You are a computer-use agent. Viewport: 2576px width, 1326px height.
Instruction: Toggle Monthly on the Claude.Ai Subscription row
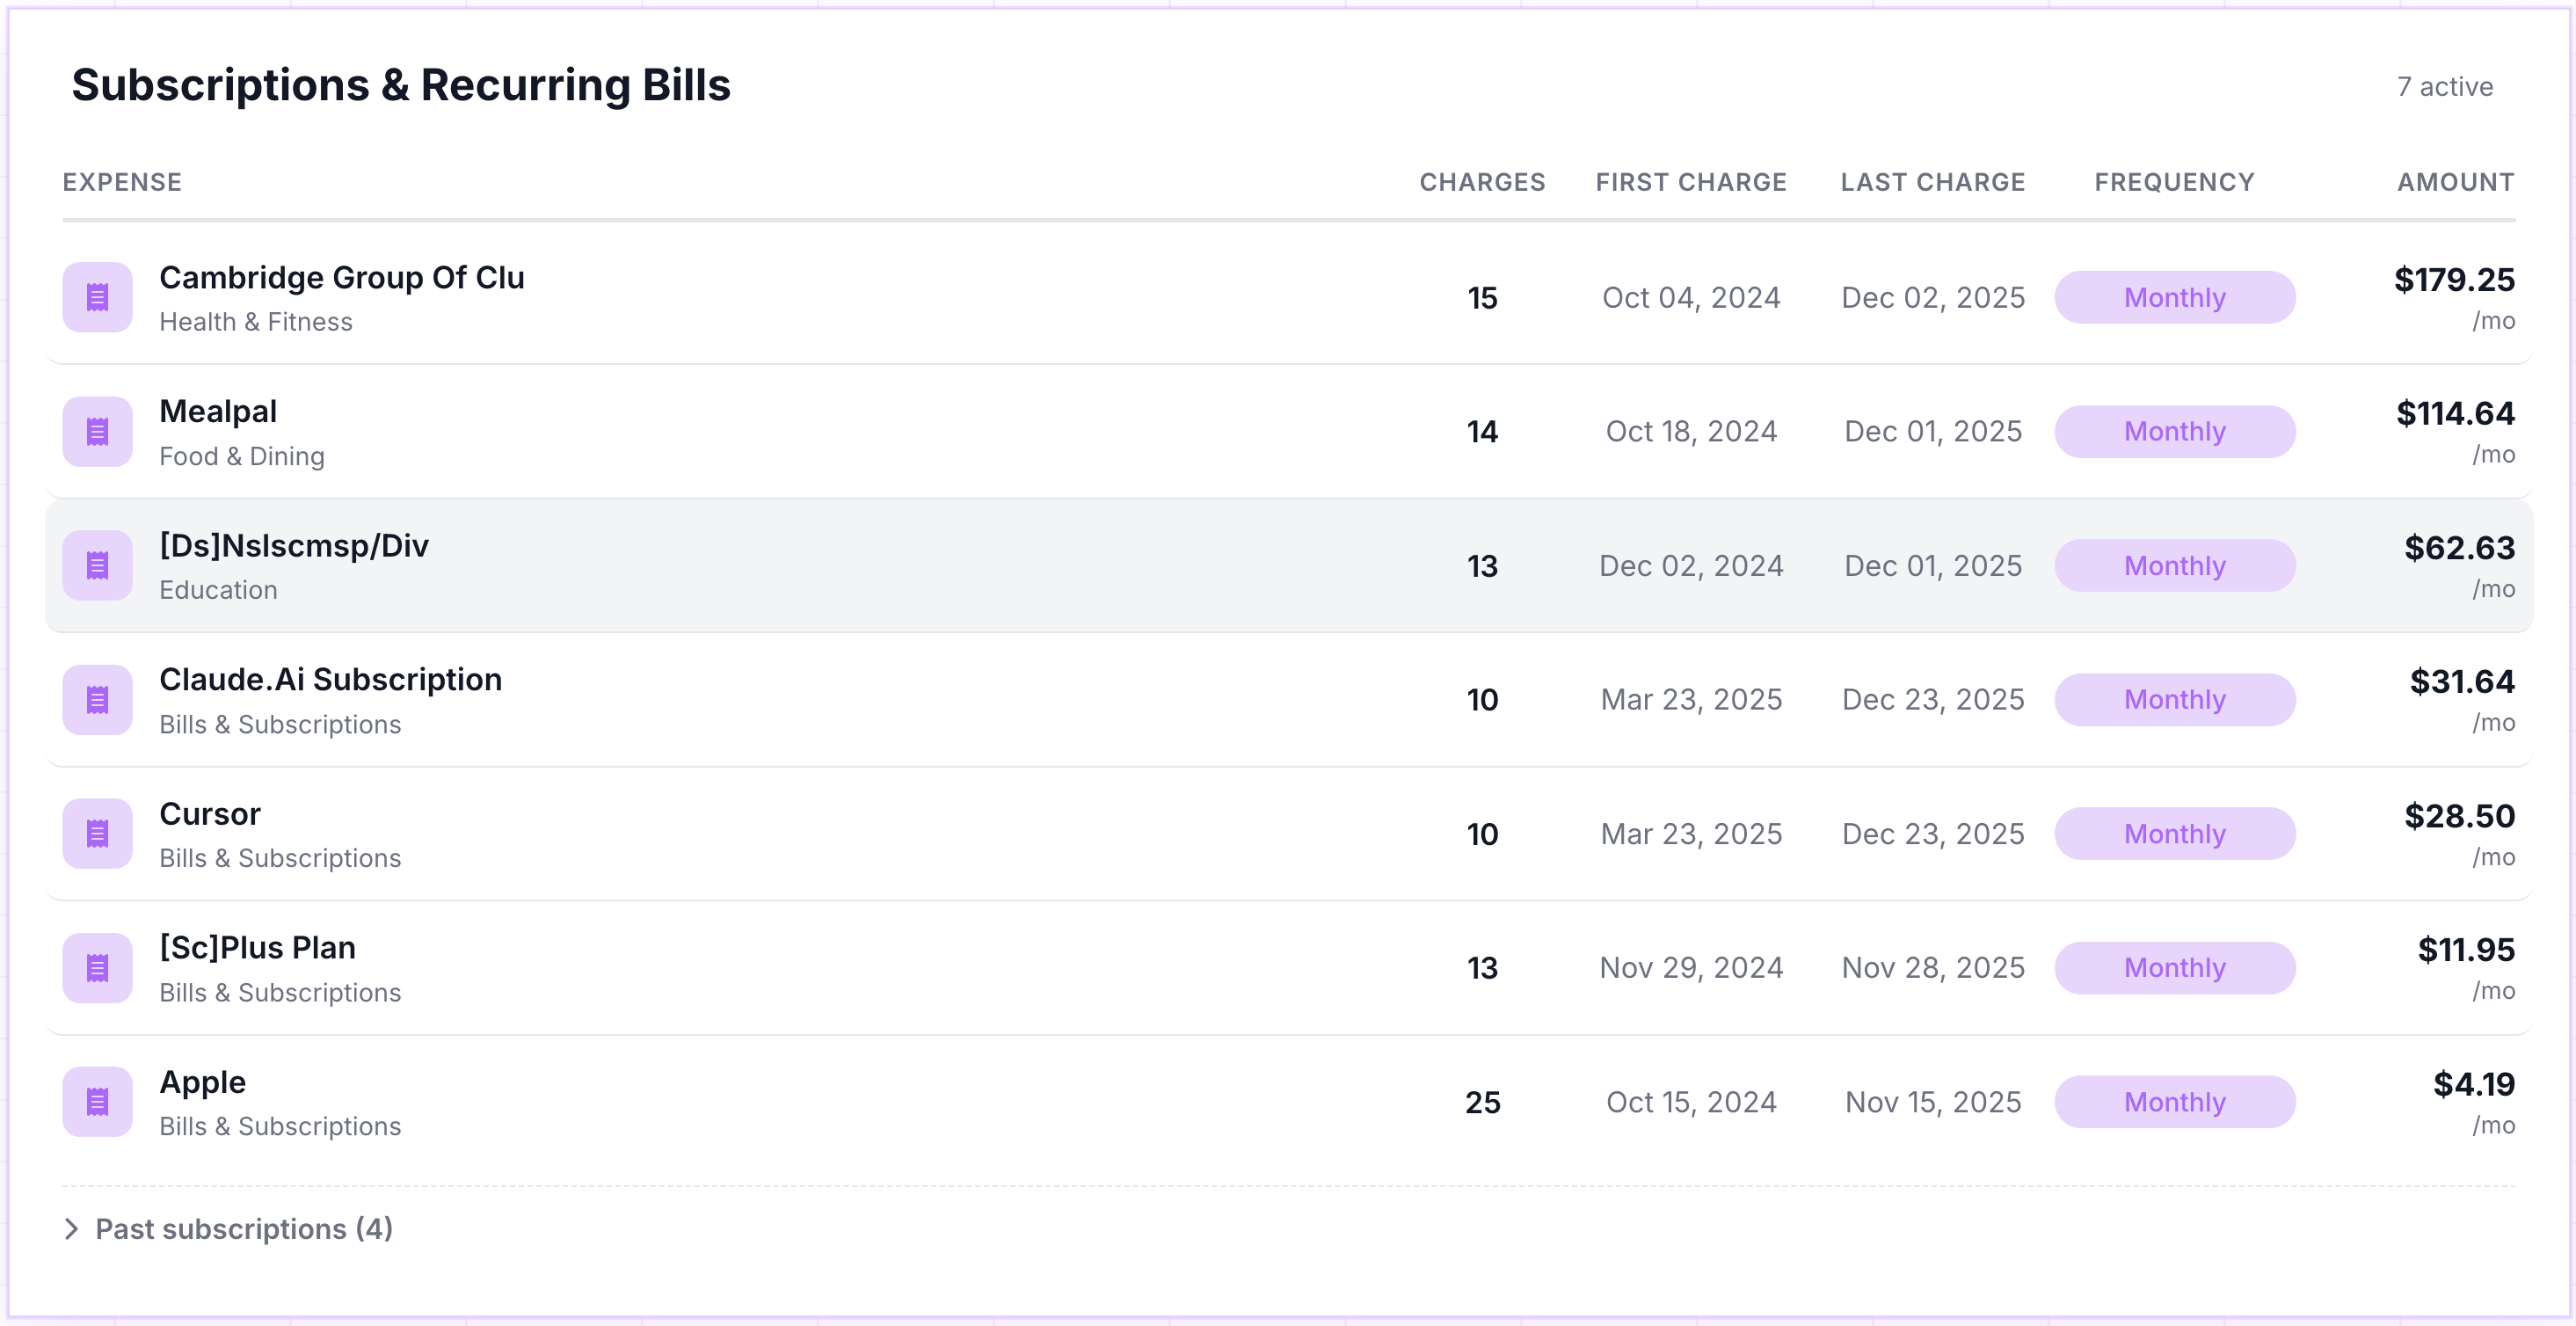(2175, 699)
